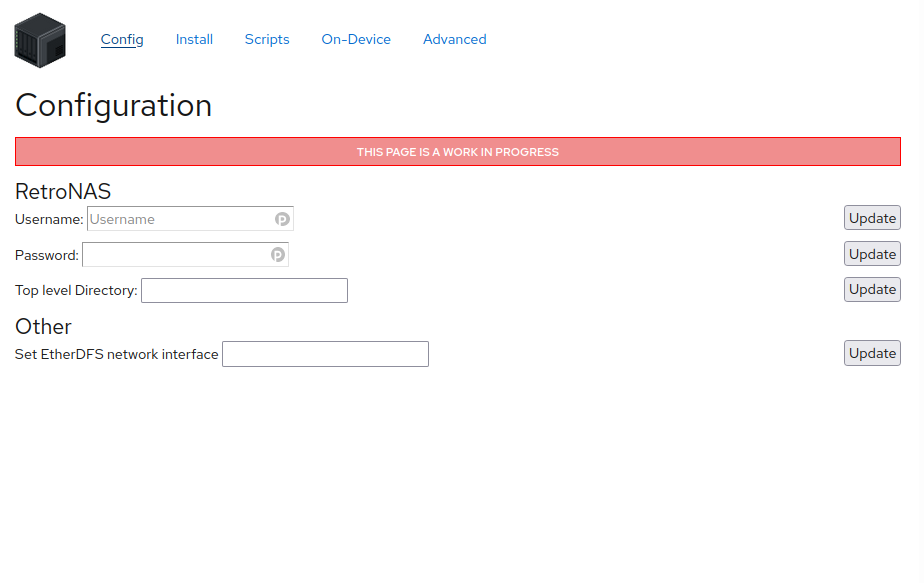Click the 'Top level Directory:' label

coord(76,291)
